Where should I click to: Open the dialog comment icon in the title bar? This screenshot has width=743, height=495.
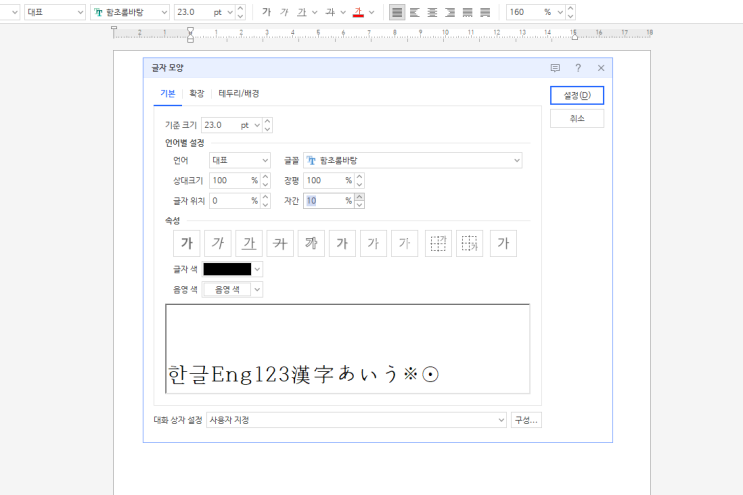tap(555, 68)
